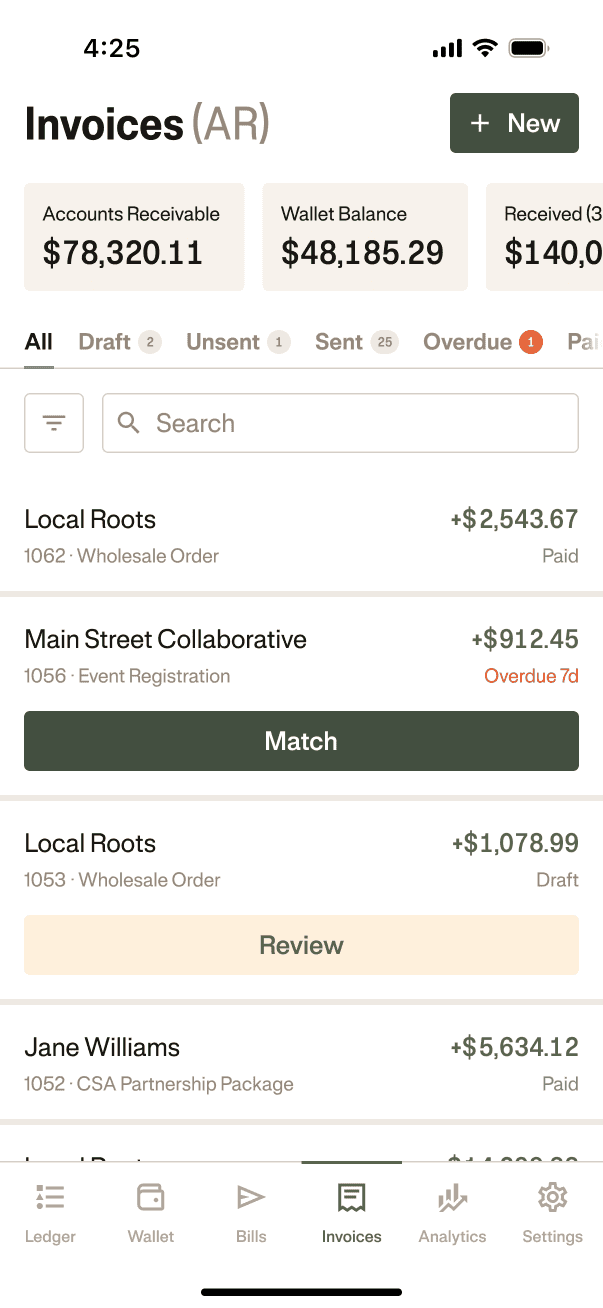
Task: Click the magnifying glass search icon
Action: click(x=128, y=423)
